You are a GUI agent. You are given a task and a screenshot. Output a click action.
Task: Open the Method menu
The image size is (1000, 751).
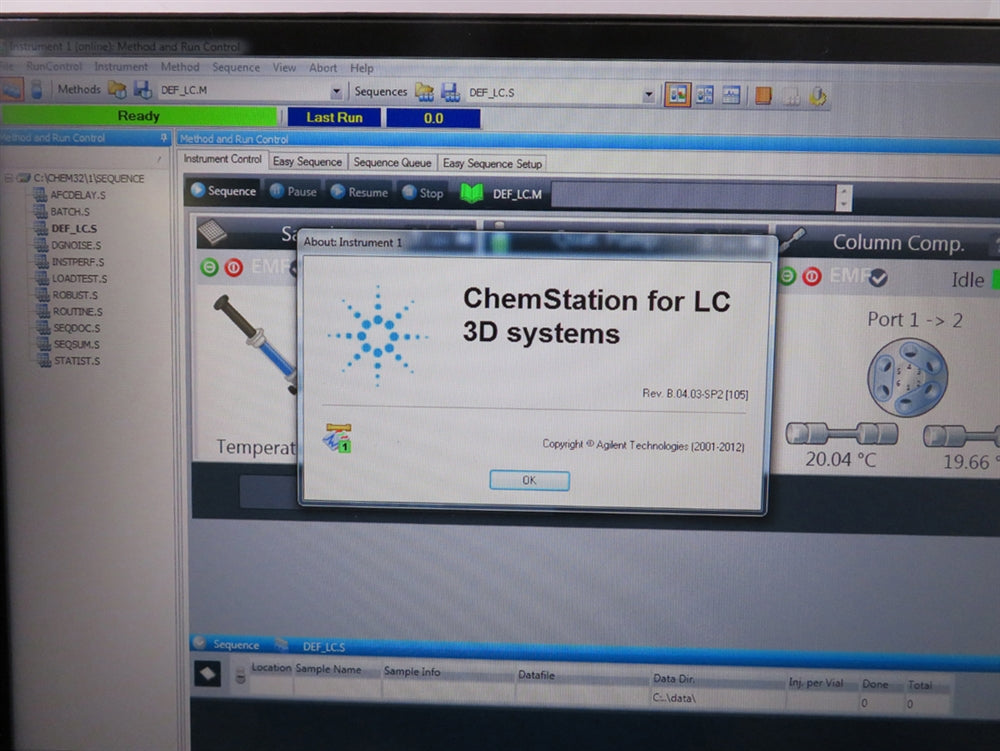[x=180, y=66]
